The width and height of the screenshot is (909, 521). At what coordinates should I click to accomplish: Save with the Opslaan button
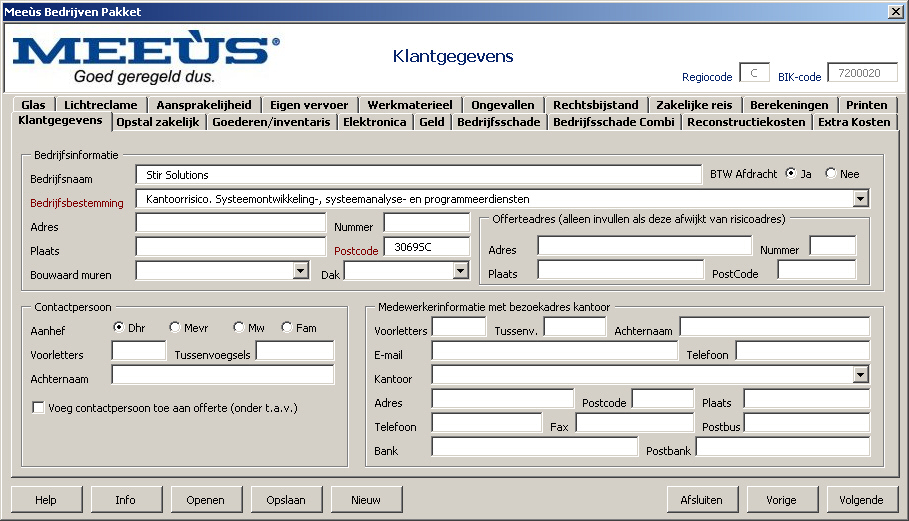tap(286, 500)
